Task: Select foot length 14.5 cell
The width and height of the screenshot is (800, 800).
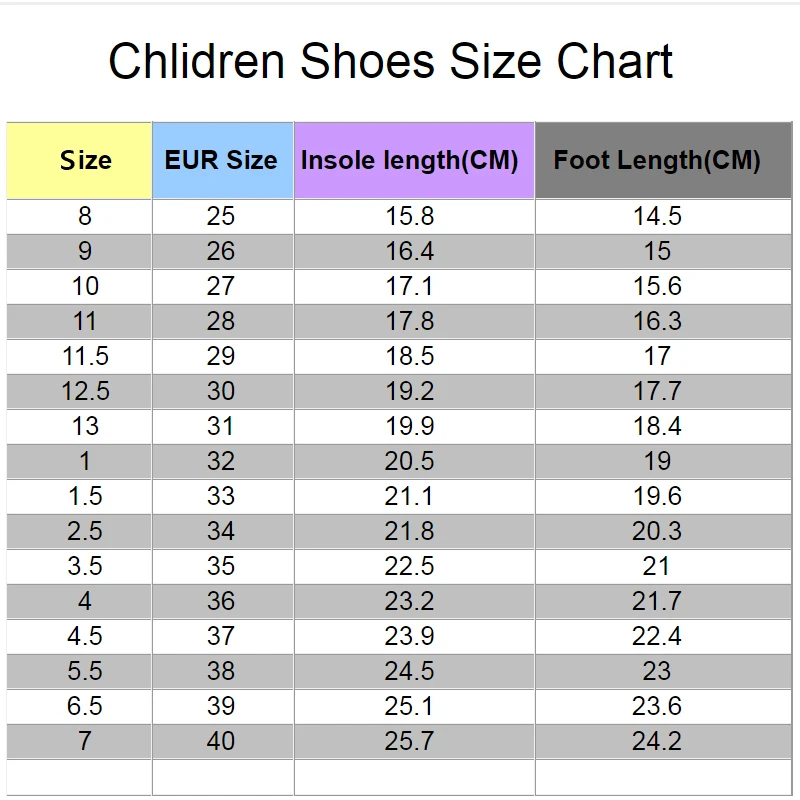Action: (657, 216)
